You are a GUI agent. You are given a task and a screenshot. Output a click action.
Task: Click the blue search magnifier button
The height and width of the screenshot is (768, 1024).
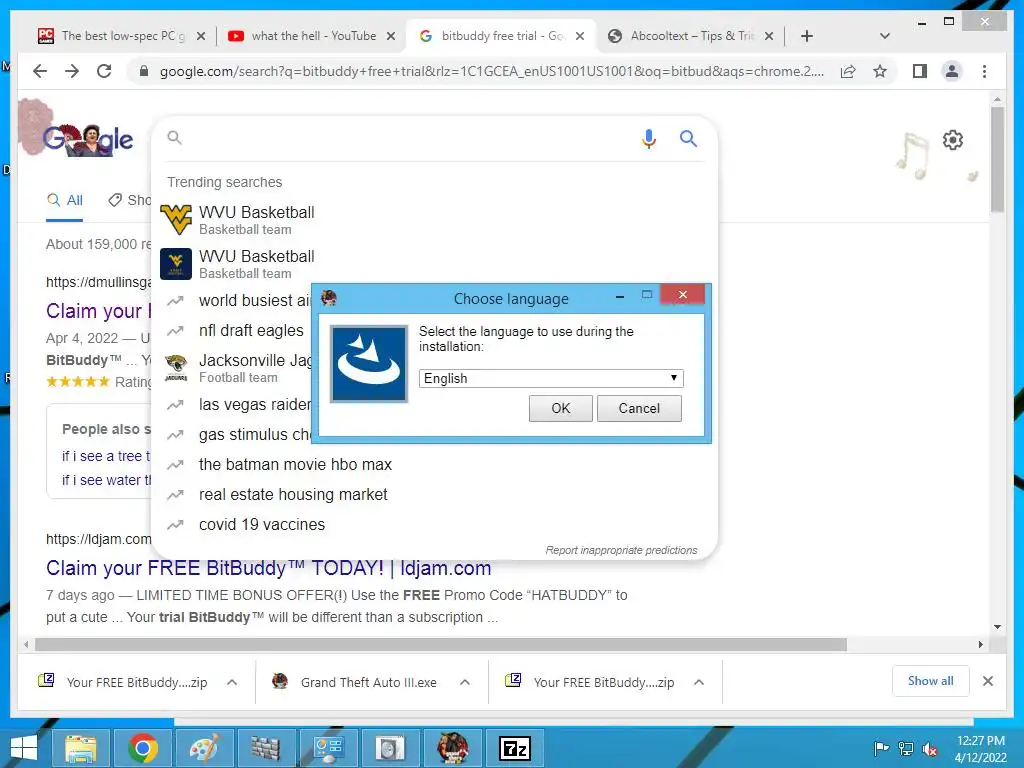[688, 138]
